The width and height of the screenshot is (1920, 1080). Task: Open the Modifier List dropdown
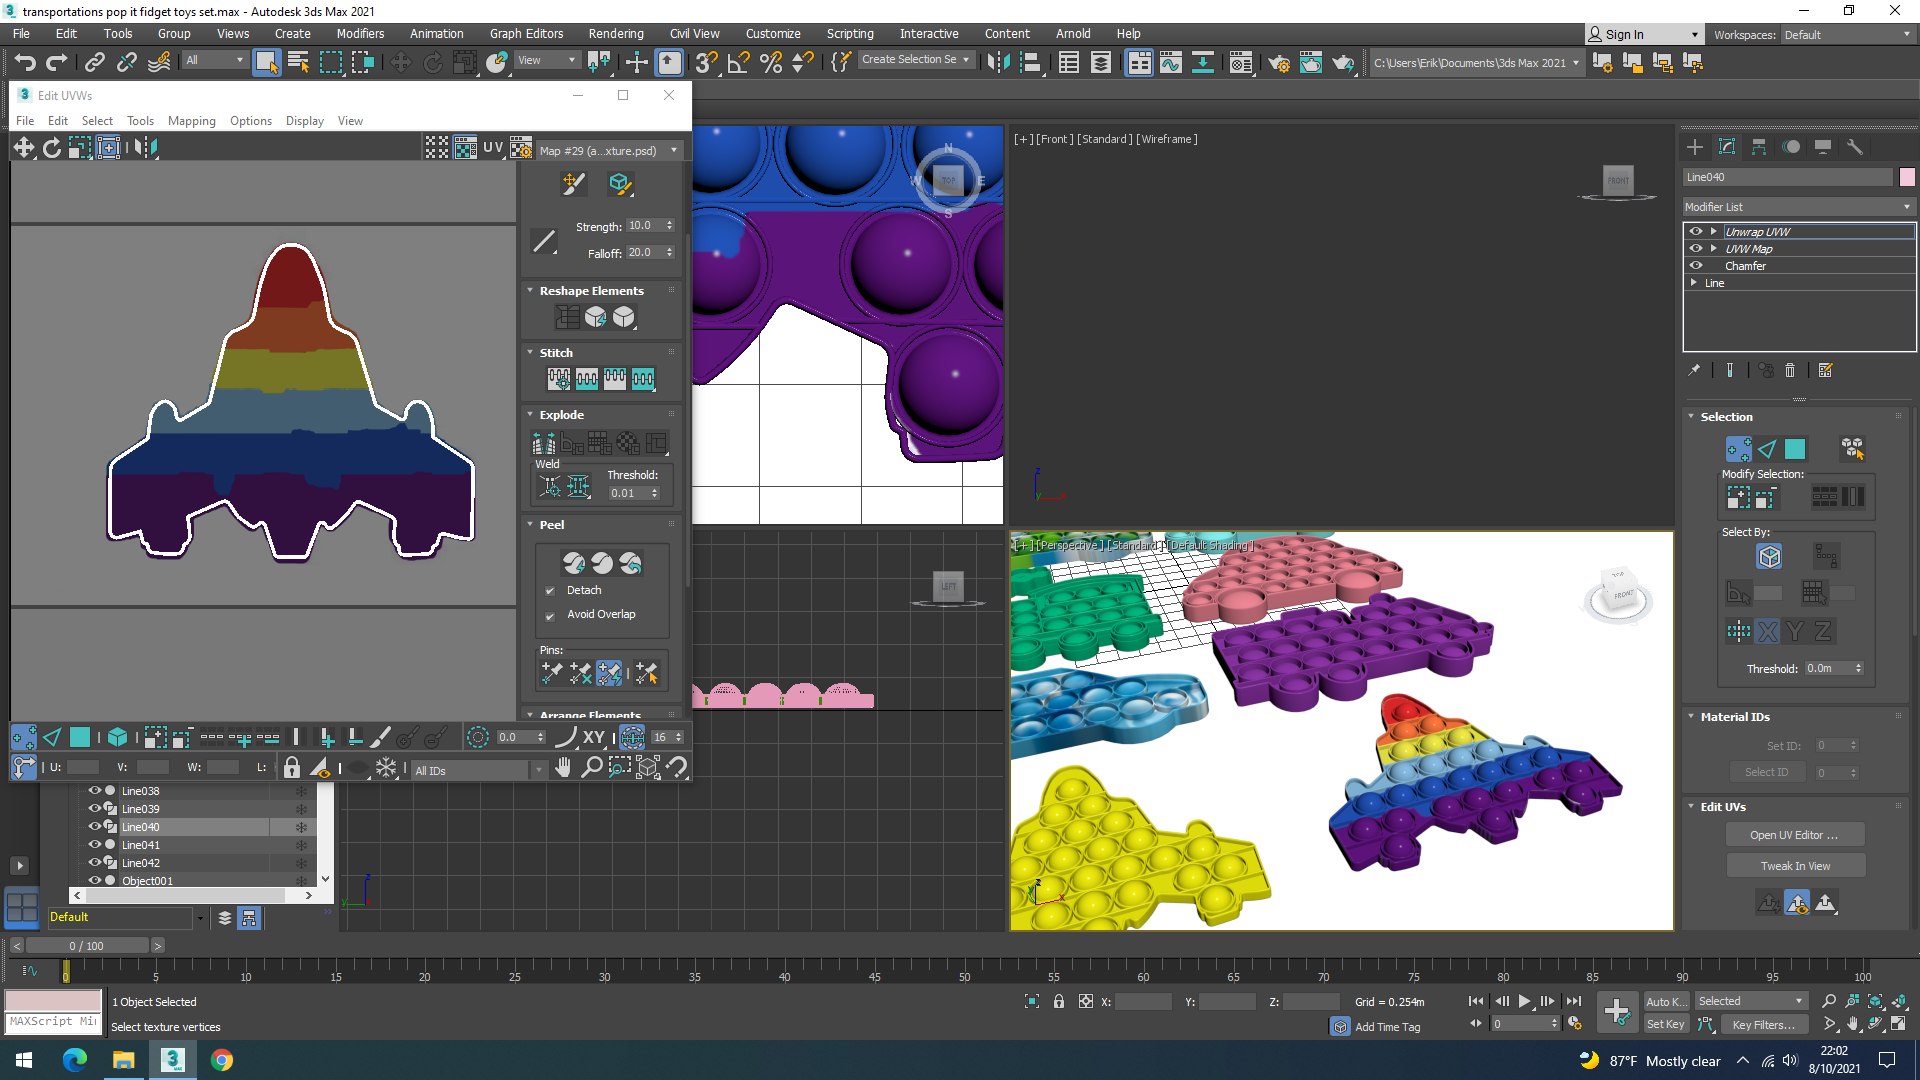[1798, 207]
